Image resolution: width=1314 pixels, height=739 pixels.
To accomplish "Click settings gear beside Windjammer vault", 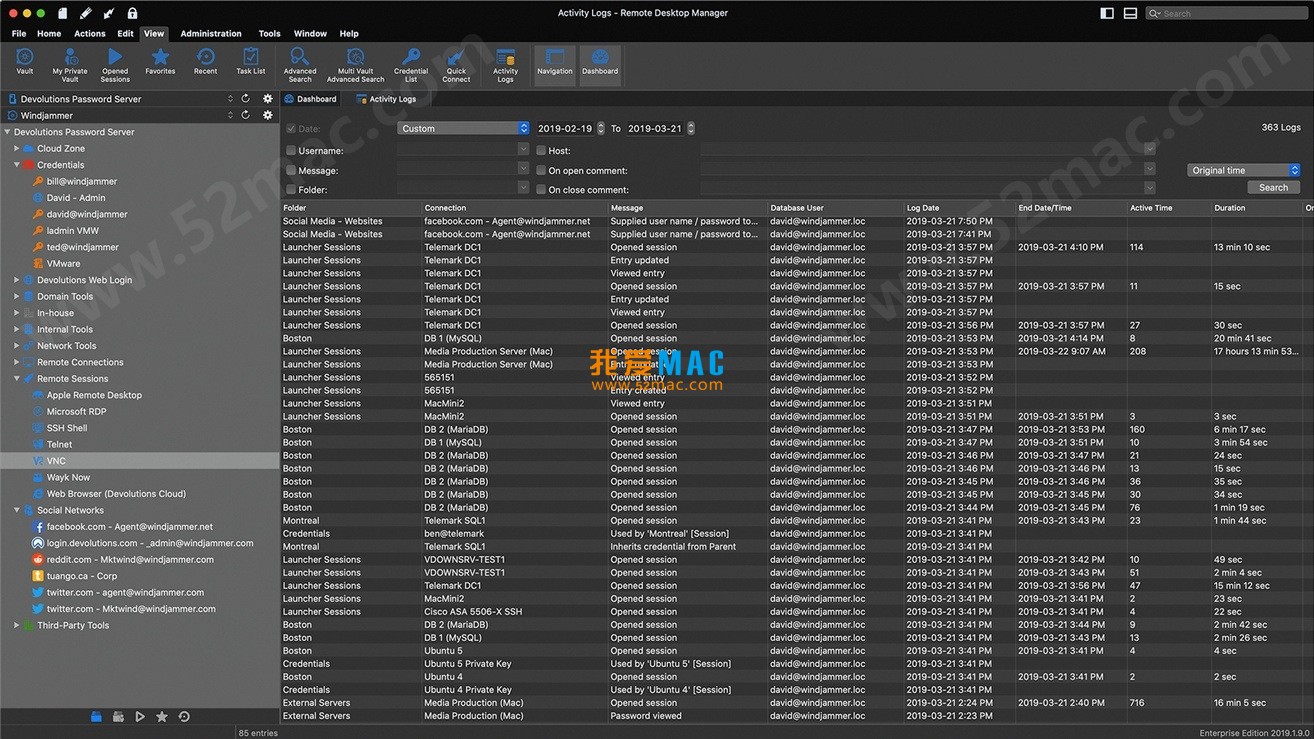I will coord(267,116).
